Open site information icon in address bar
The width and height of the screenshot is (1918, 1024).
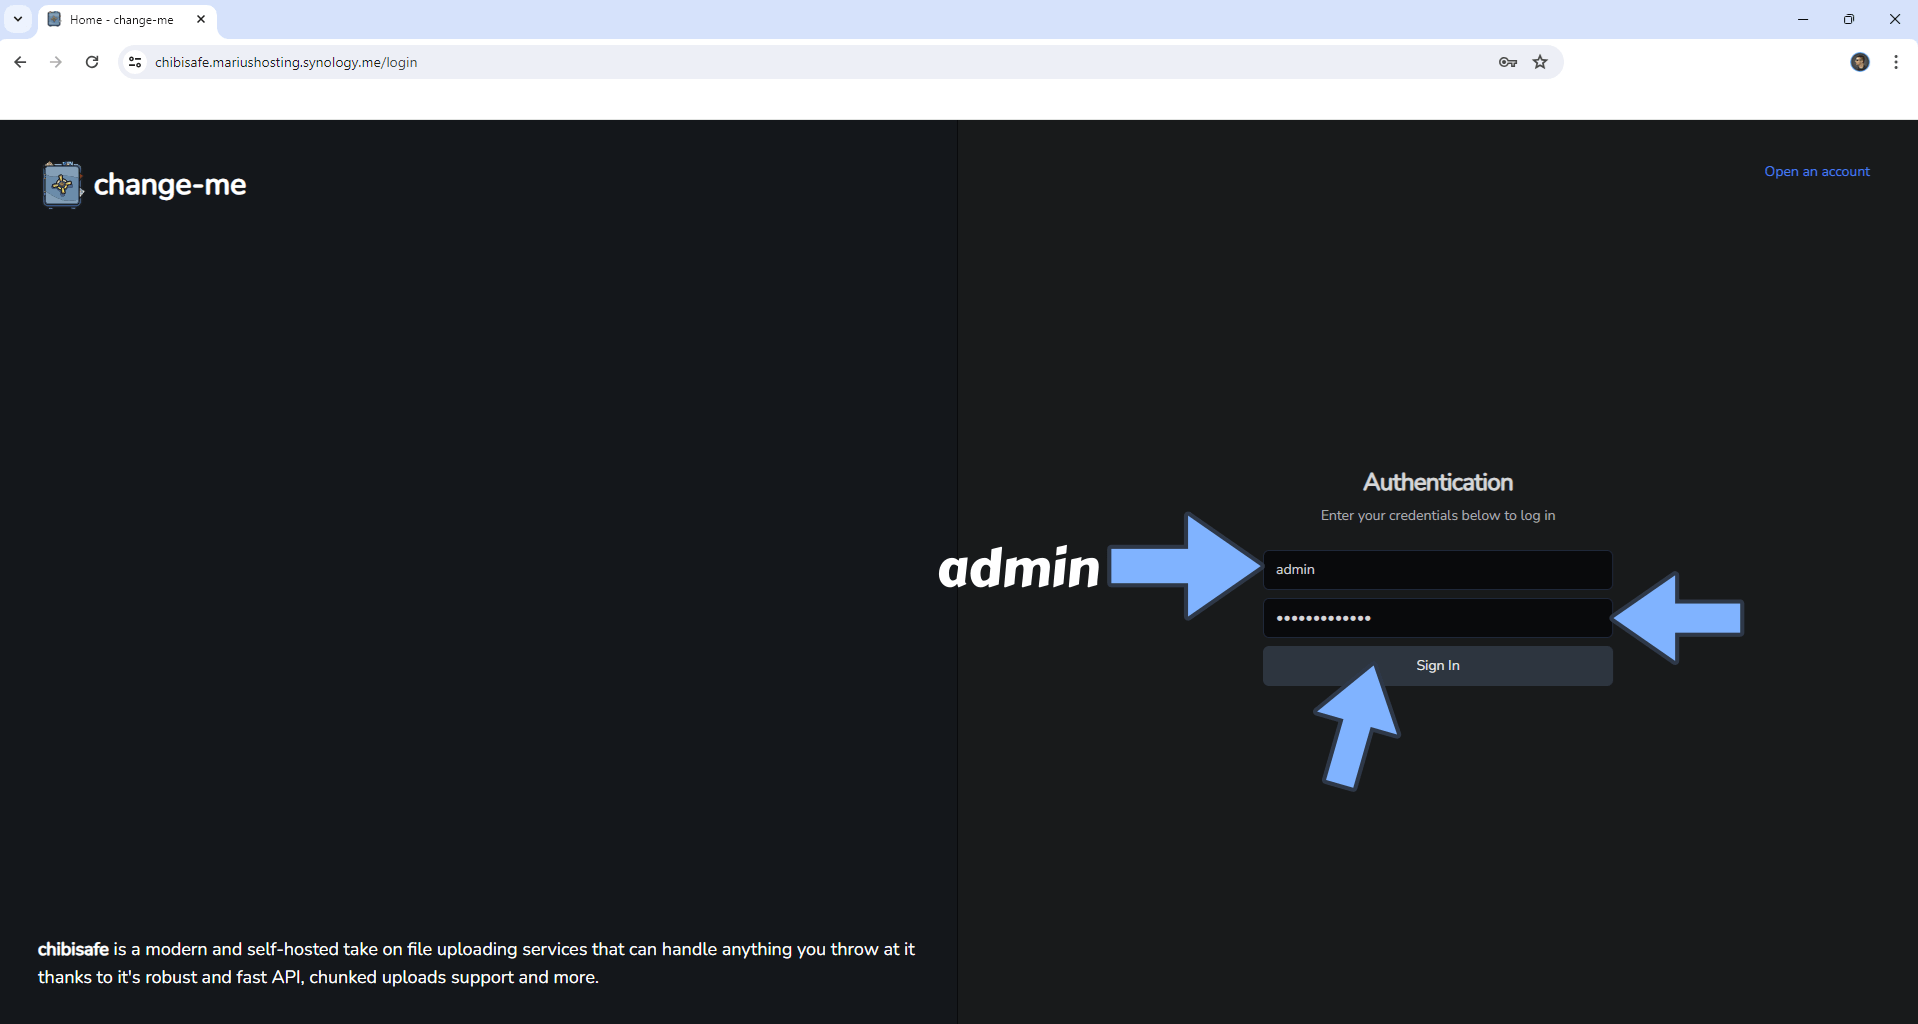135,62
